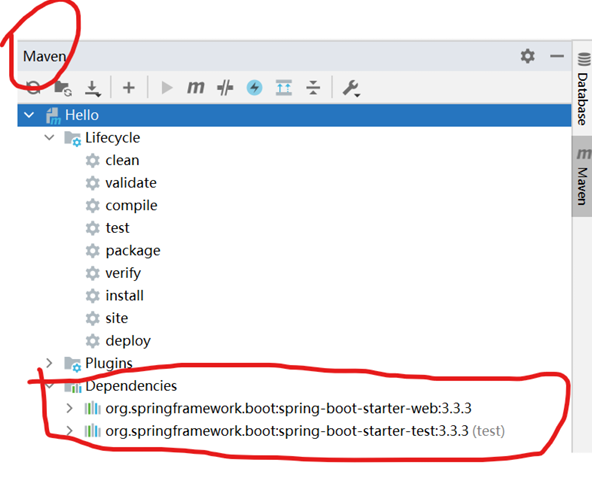Expand all tree nodes icon
The height and width of the screenshot is (484, 605).
pos(284,88)
